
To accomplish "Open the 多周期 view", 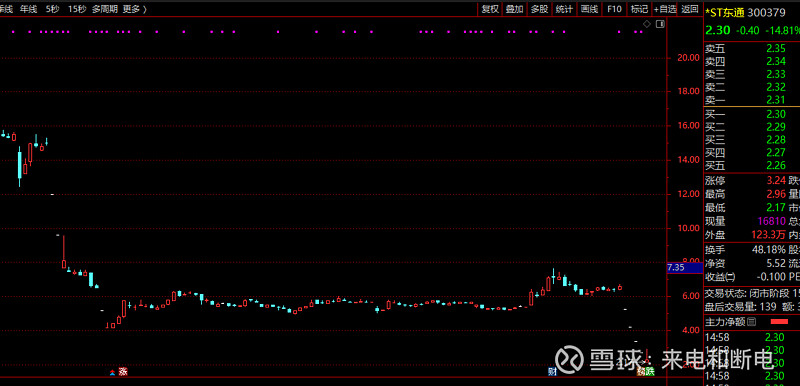I will pyautogui.click(x=105, y=9).
